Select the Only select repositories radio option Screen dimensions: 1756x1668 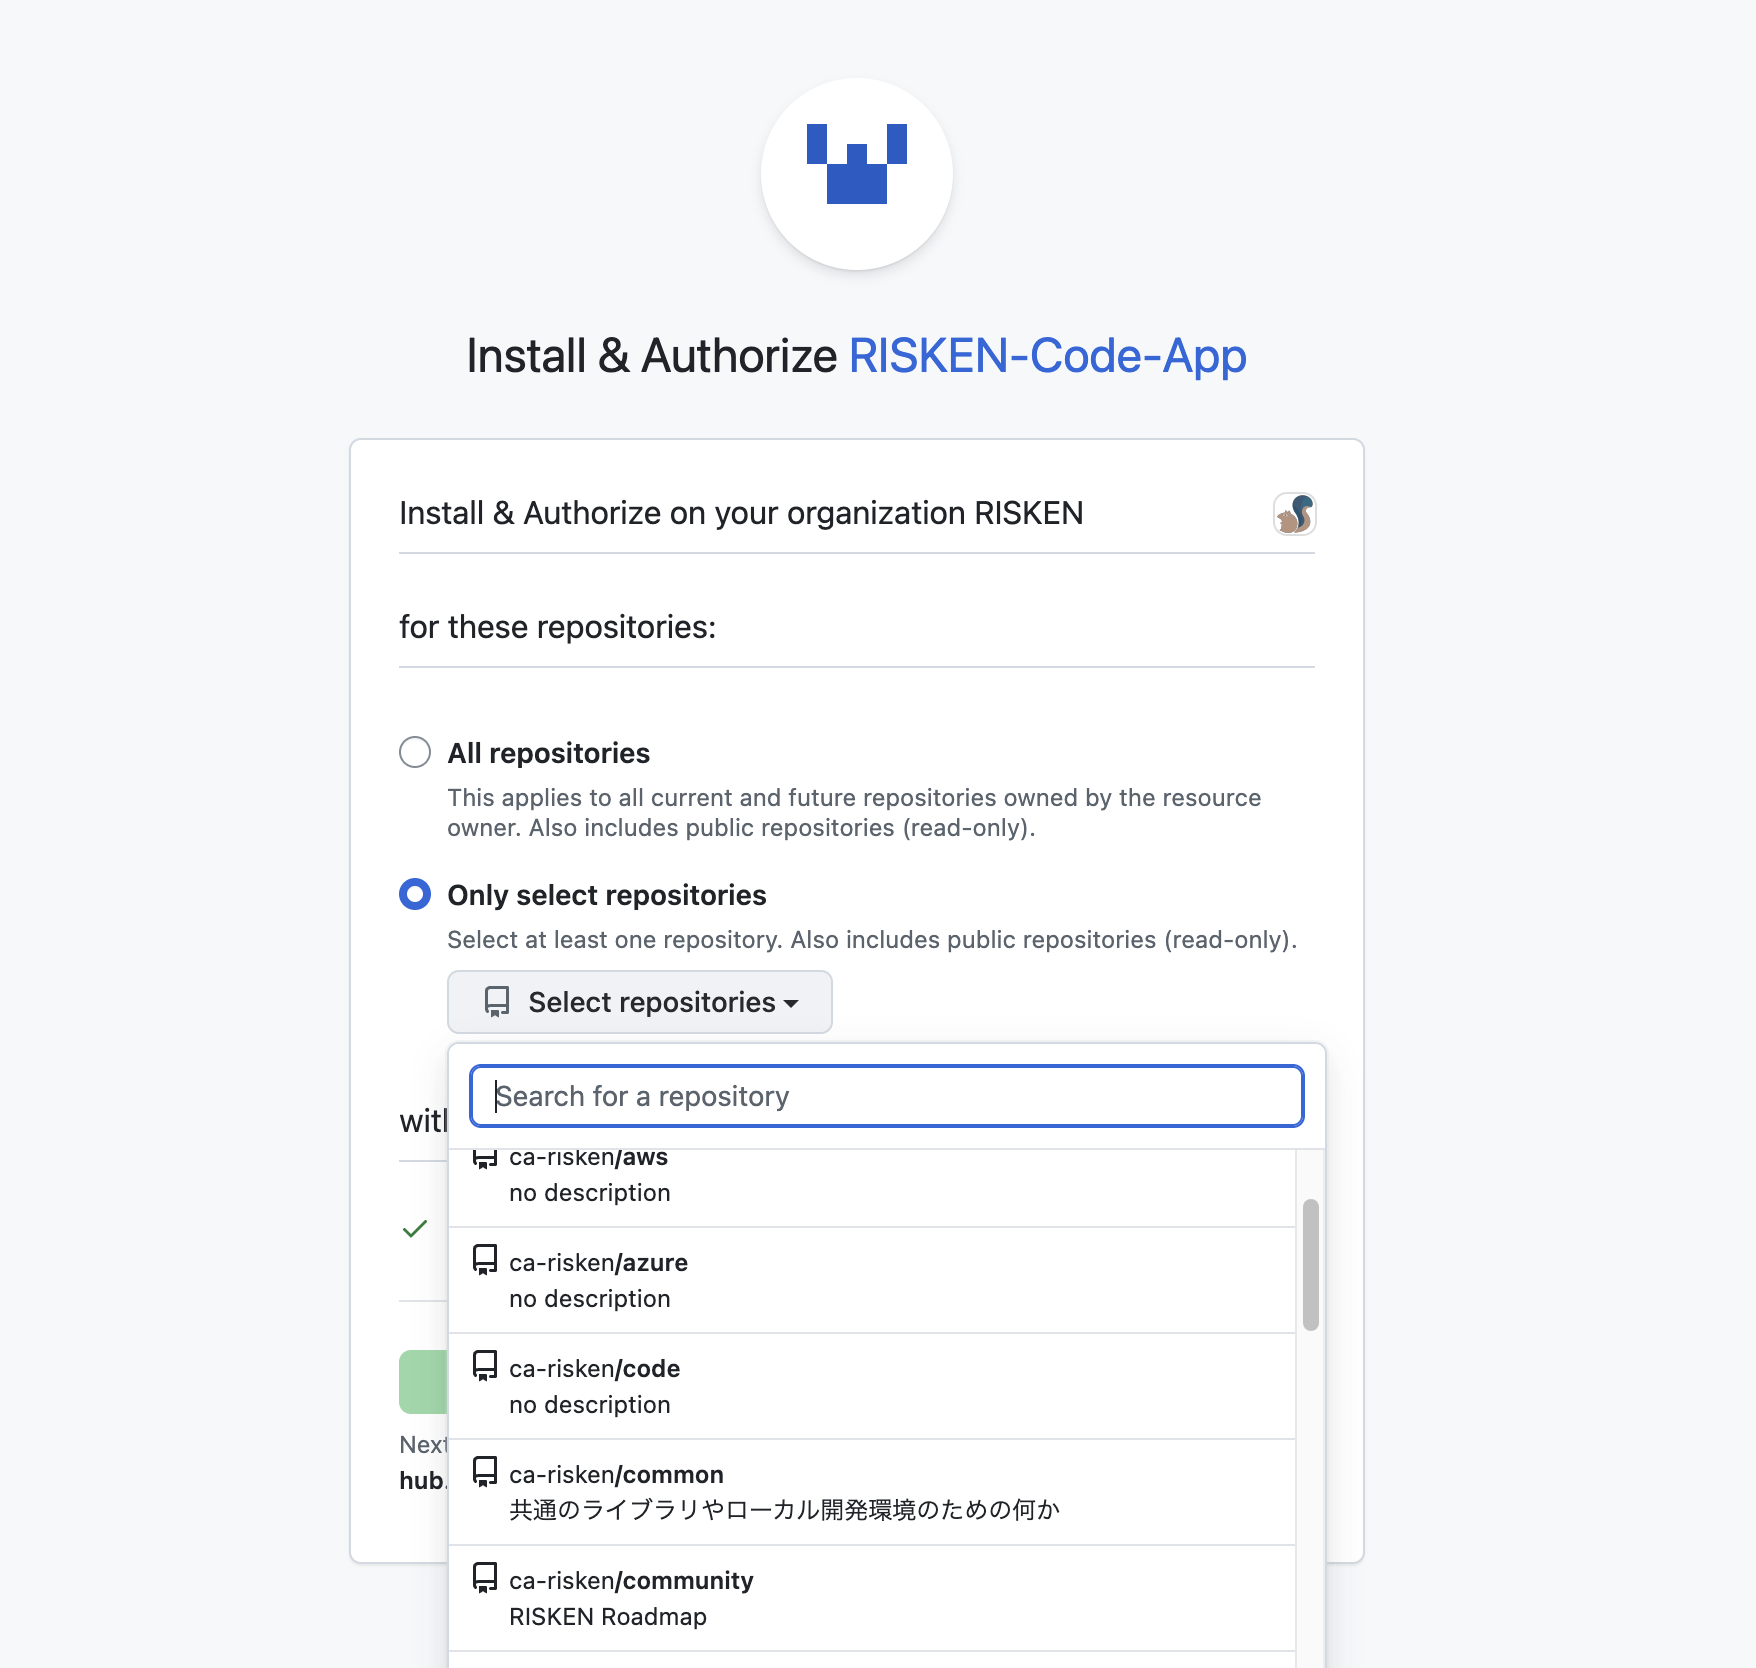(415, 894)
